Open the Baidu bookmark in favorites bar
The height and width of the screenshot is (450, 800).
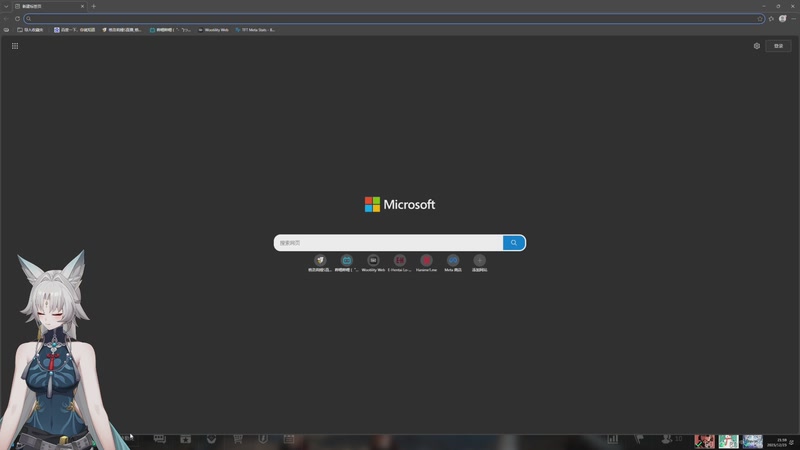tap(74, 30)
